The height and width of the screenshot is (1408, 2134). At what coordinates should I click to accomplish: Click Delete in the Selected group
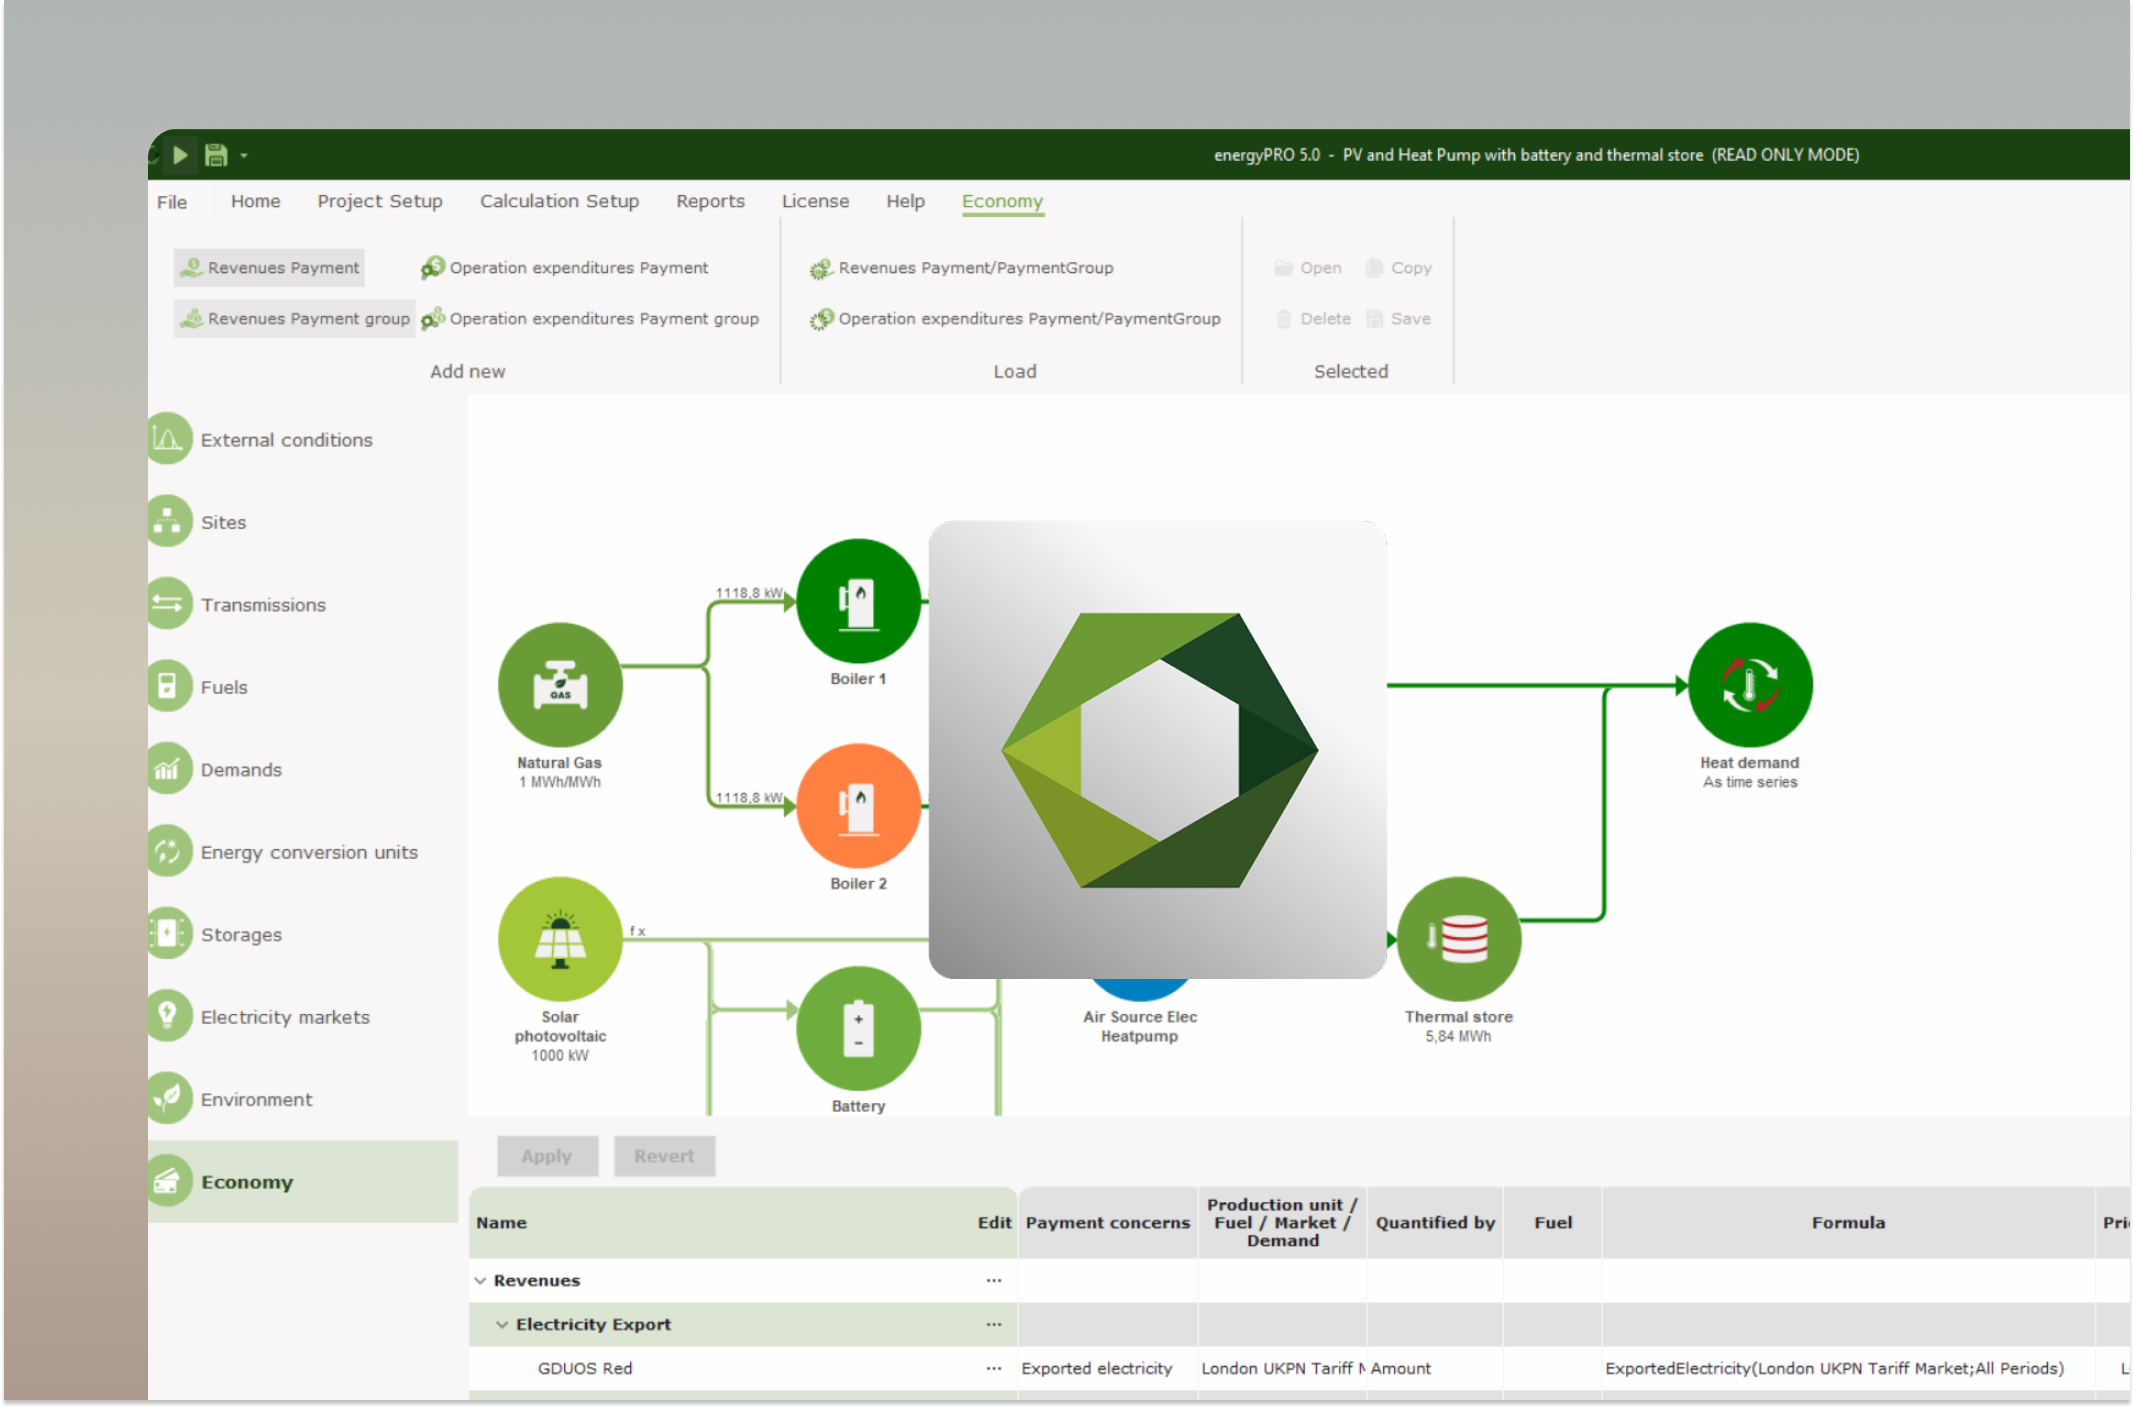click(x=1313, y=319)
